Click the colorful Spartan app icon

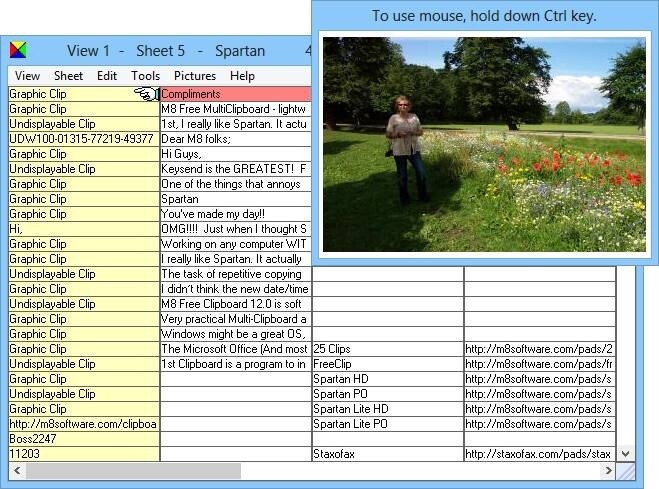pyautogui.click(x=18, y=50)
